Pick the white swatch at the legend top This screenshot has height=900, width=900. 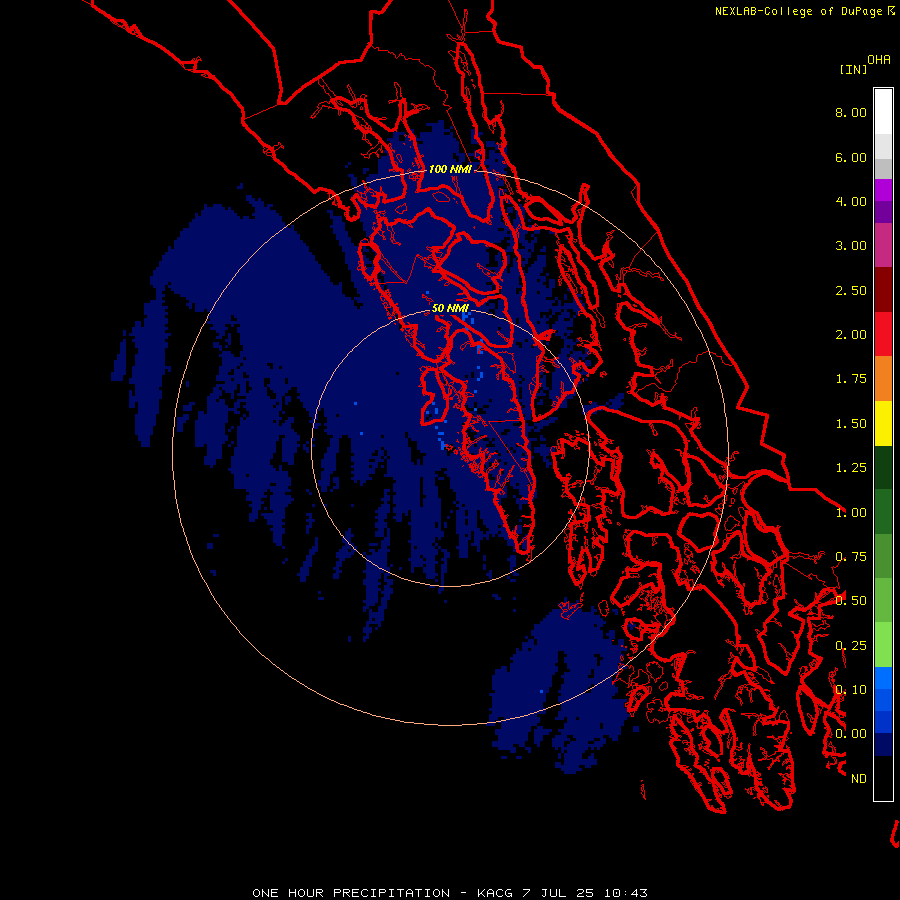tap(883, 111)
